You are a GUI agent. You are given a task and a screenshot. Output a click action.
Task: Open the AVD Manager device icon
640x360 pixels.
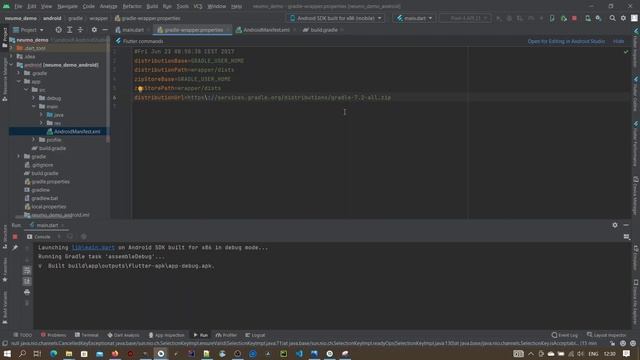[588, 18]
